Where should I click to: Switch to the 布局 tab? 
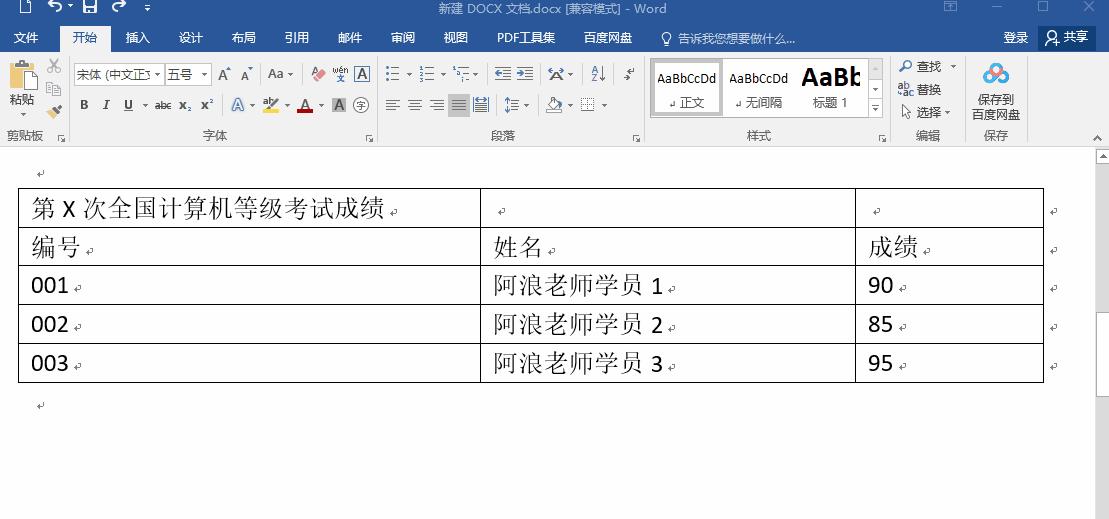tap(243, 38)
